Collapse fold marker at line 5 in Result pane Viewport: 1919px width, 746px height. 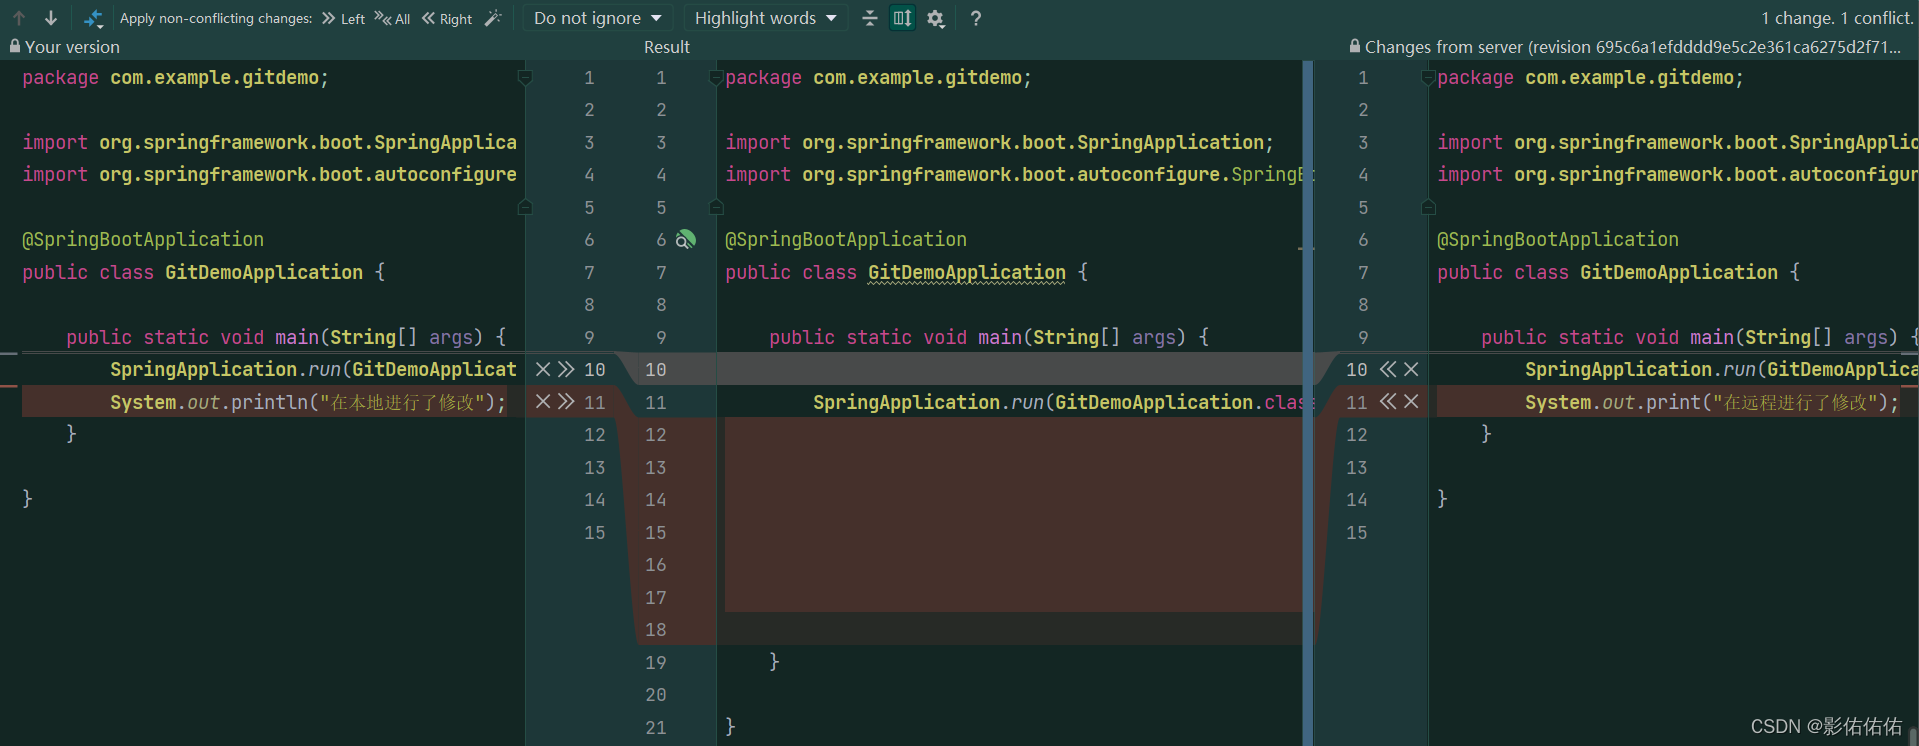pos(716,207)
